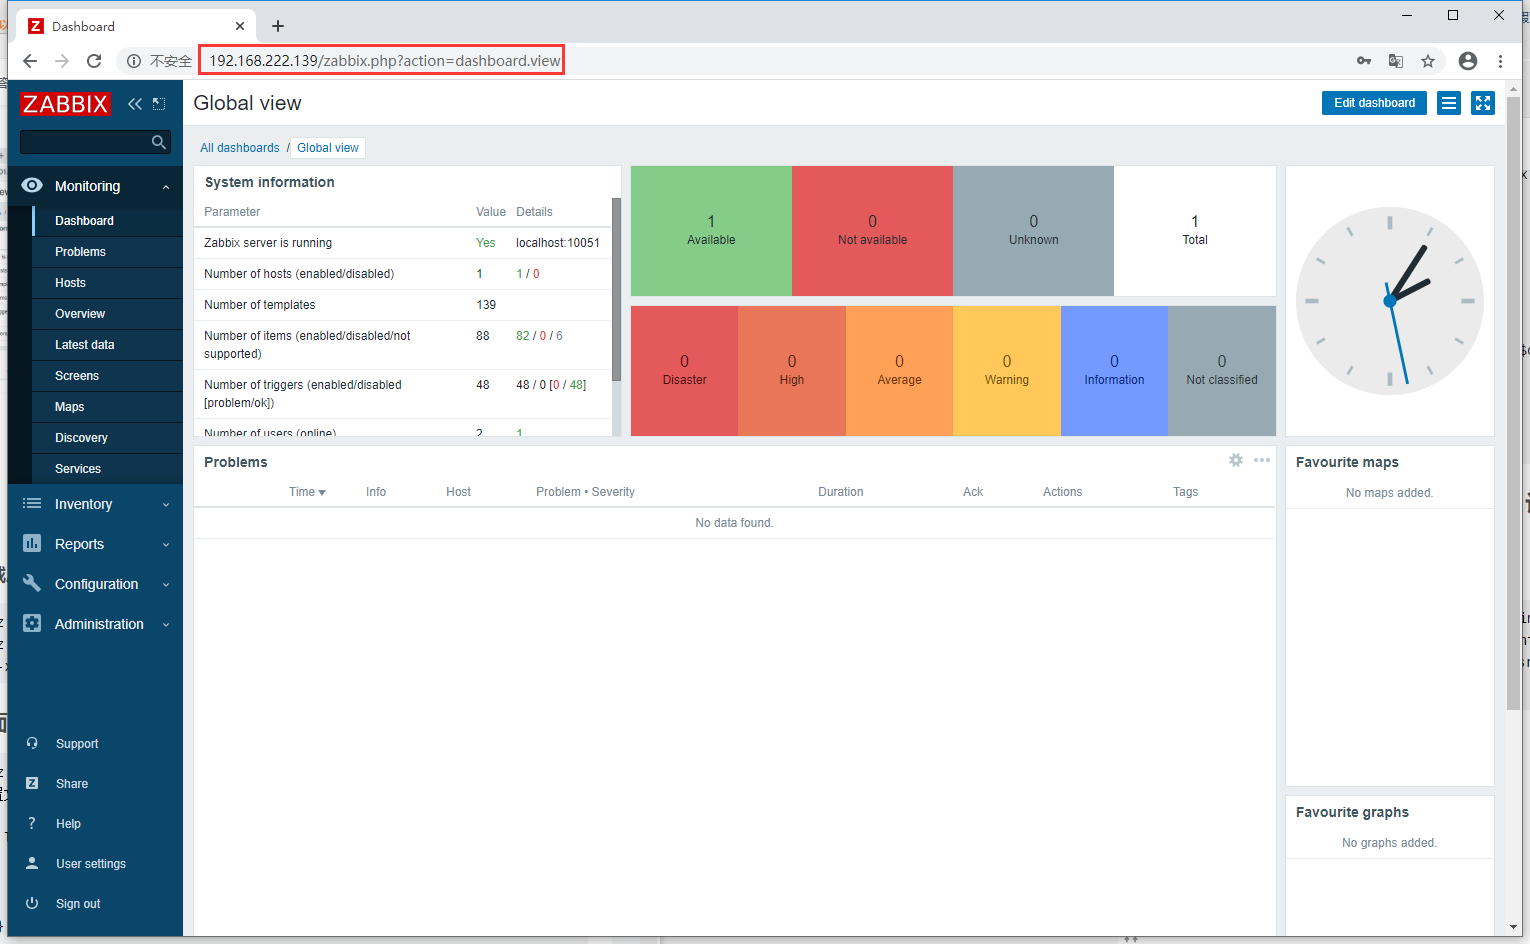The height and width of the screenshot is (944, 1530).
Task: Open Problems widget three-dot menu
Action: (x=1262, y=460)
